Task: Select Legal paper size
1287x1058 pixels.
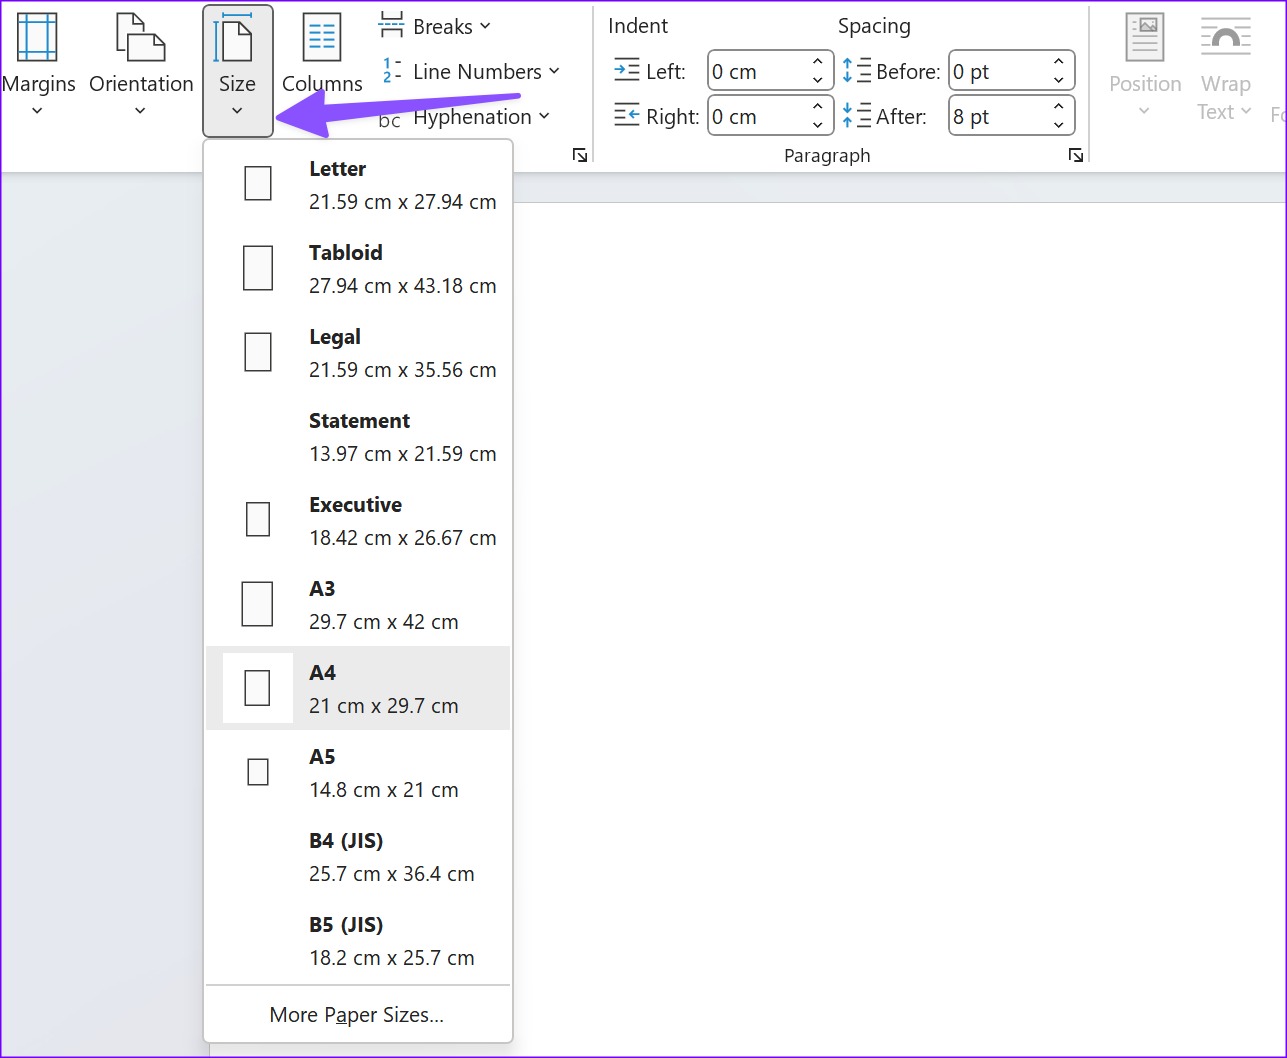Action: point(358,352)
